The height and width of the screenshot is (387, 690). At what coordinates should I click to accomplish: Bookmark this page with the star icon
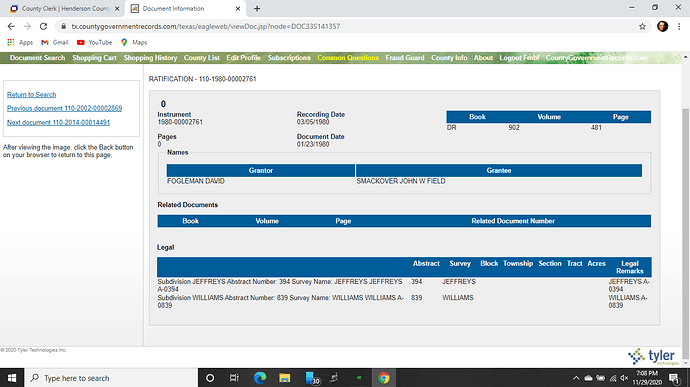coord(642,26)
